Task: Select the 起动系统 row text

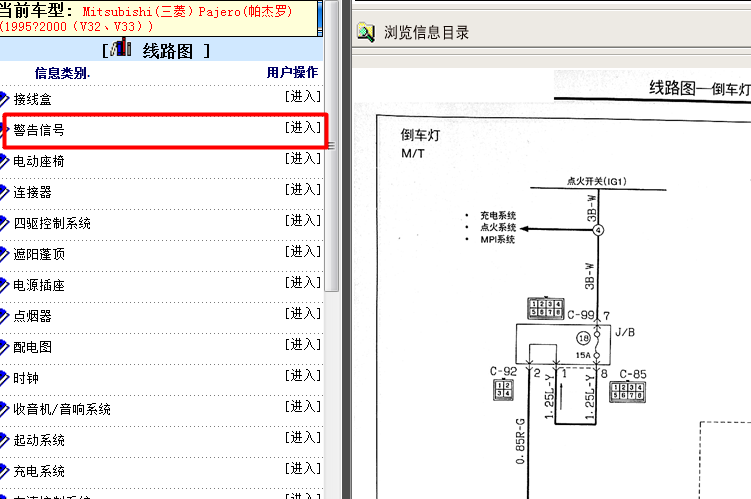Action: pyautogui.click(x=39, y=440)
